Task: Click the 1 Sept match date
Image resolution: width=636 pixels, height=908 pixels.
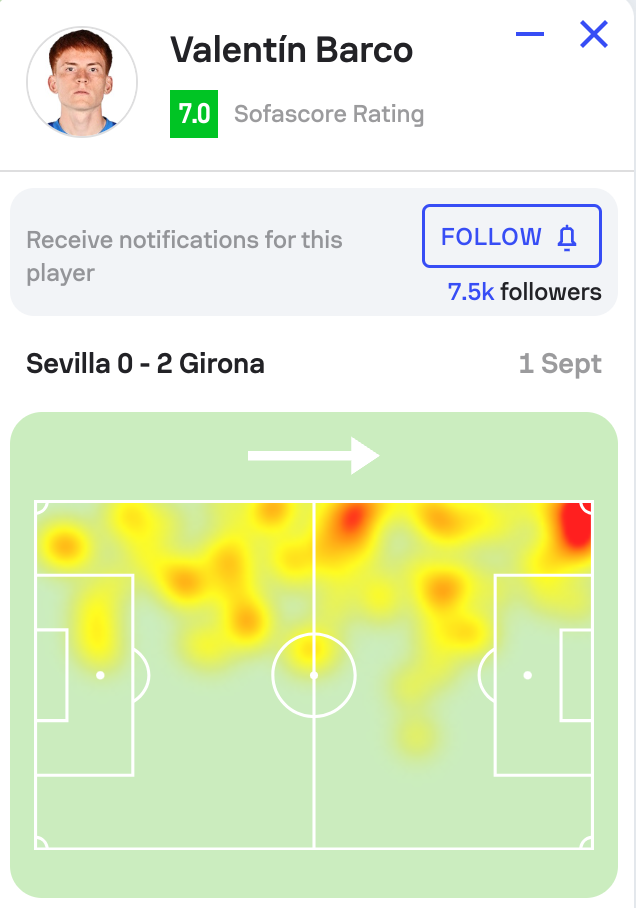Action: [x=560, y=363]
